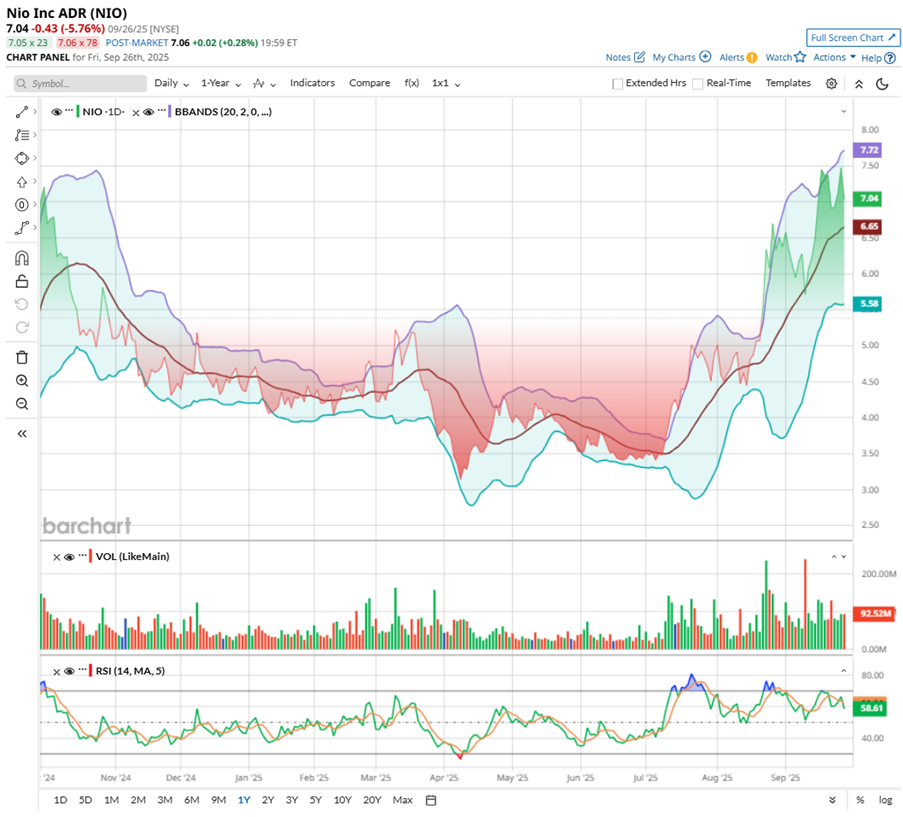This screenshot has width=903, height=817.
Task: Open the Fibonacci circle tool
Action: click(x=21, y=204)
